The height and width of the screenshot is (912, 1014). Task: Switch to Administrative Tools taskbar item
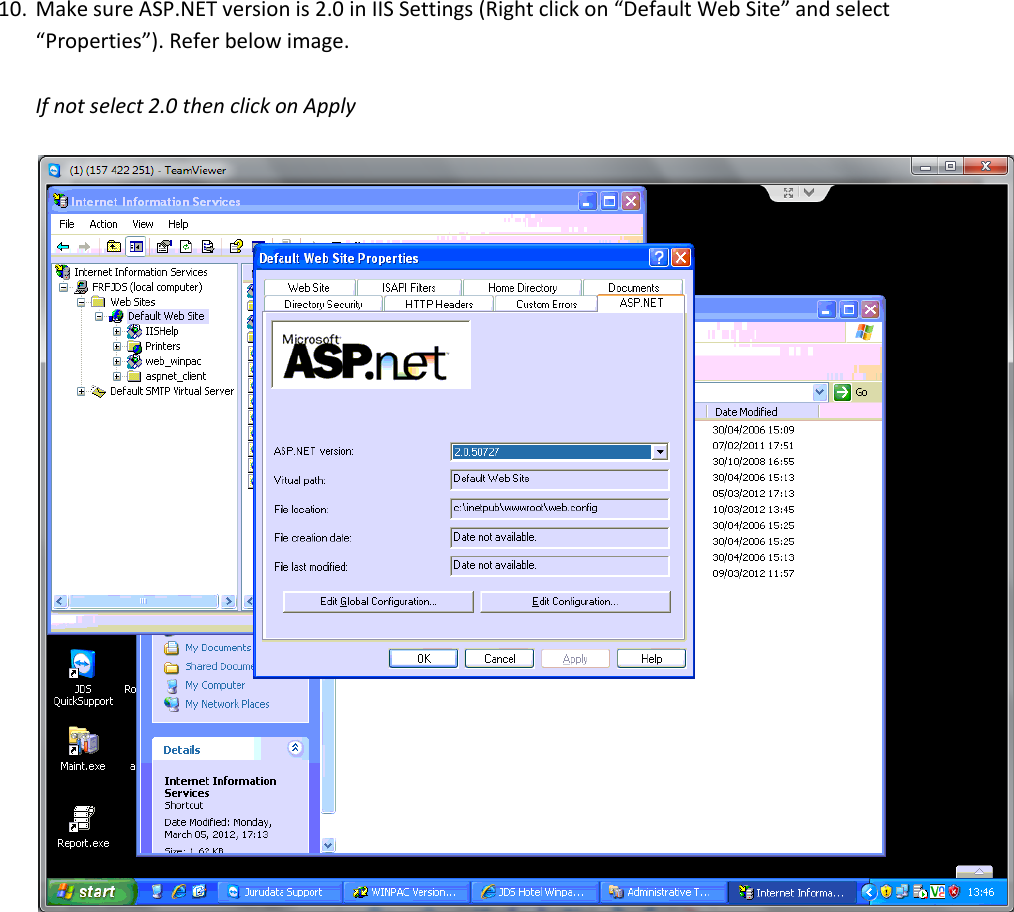coord(661,892)
